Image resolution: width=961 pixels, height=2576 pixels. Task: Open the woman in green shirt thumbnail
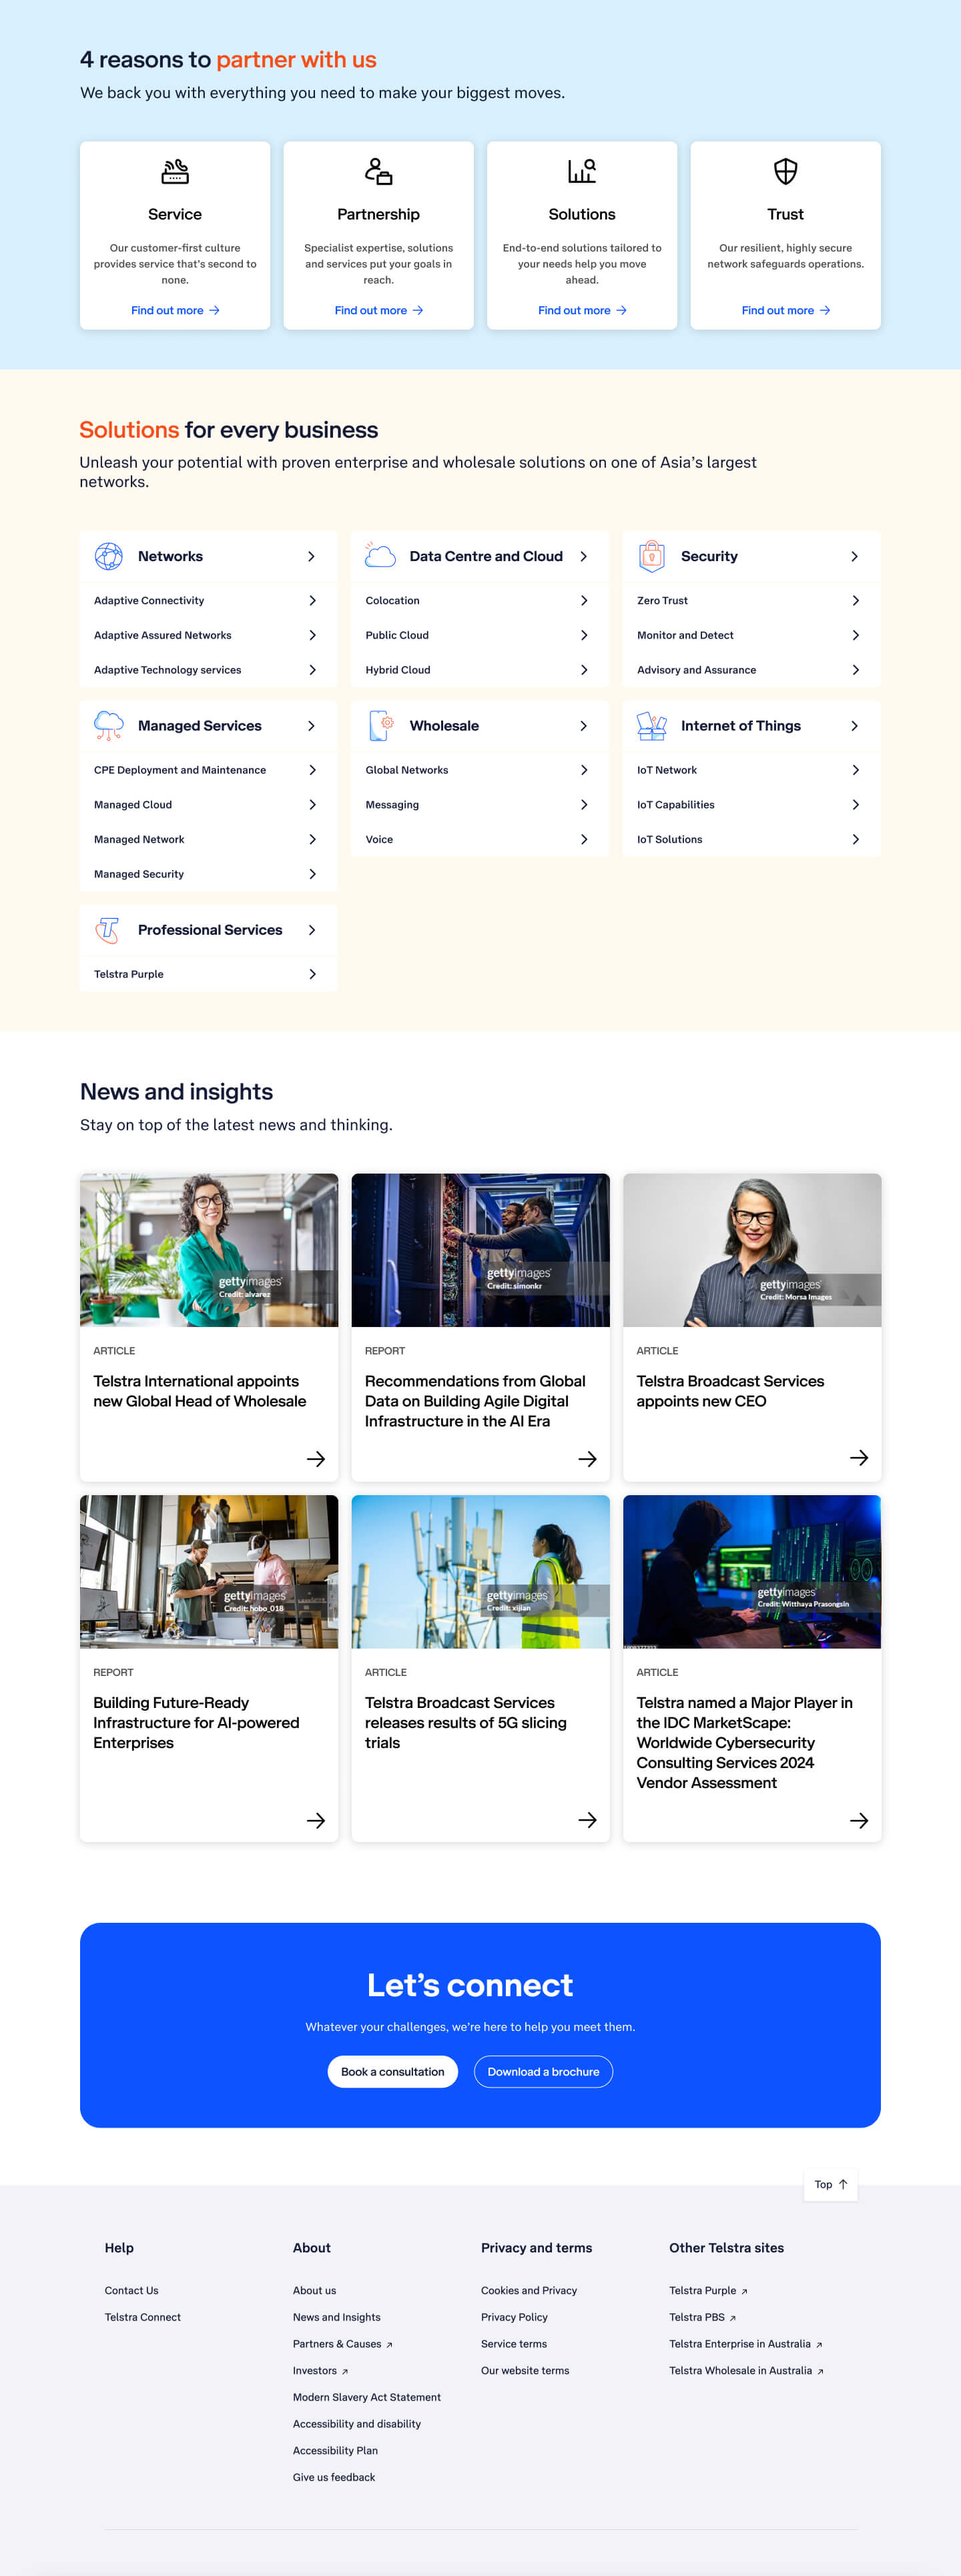click(x=209, y=1250)
